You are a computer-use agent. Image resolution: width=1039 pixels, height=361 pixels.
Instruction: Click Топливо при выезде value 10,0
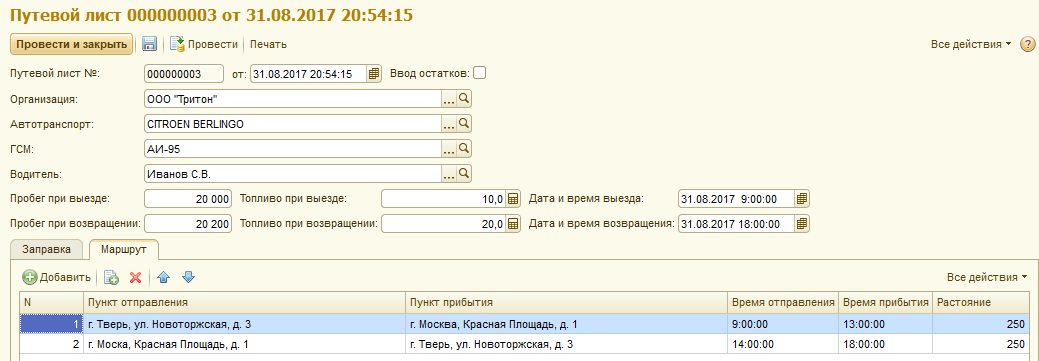click(444, 199)
